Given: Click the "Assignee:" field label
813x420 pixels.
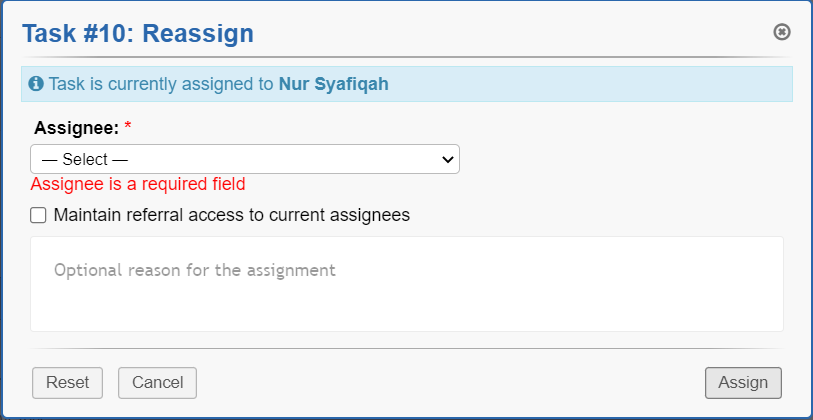Looking at the screenshot, I should (76, 128).
